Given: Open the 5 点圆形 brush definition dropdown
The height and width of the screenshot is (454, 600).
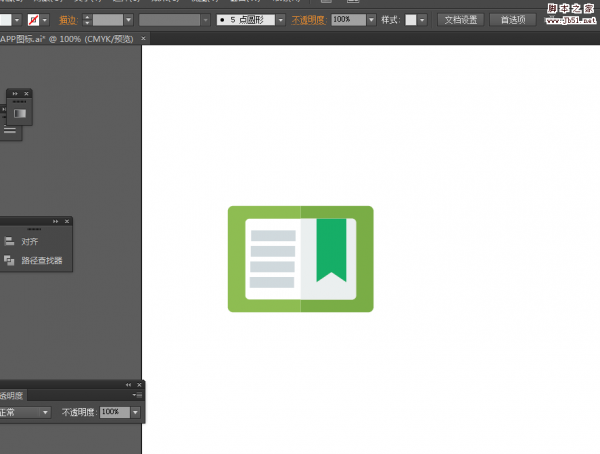Looking at the screenshot, I should [x=280, y=19].
